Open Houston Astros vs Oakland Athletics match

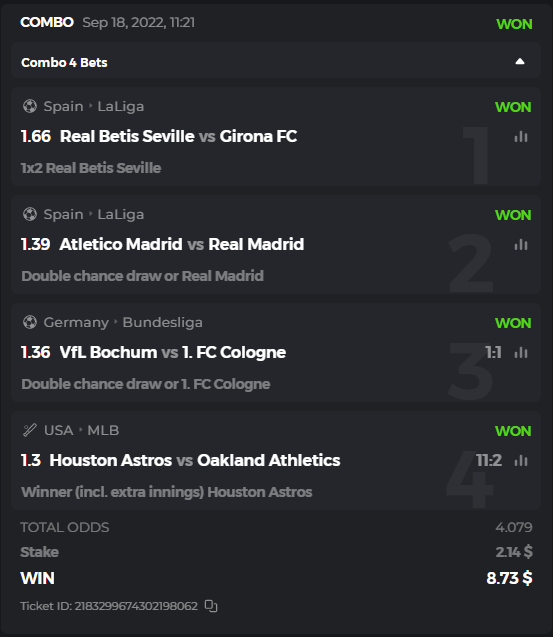click(195, 461)
